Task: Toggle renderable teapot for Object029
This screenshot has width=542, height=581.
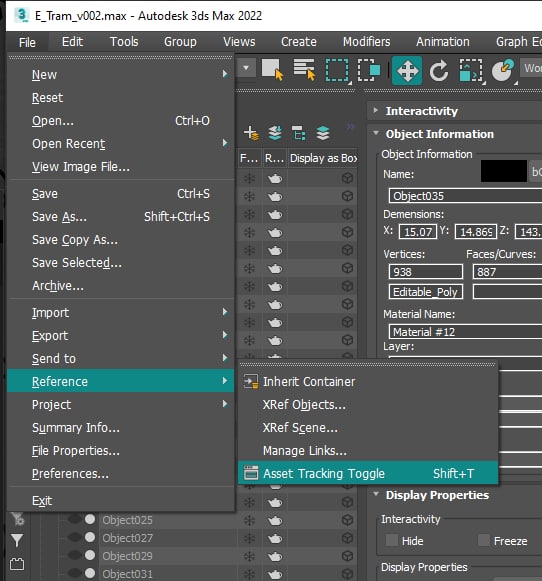Action: click(275, 557)
